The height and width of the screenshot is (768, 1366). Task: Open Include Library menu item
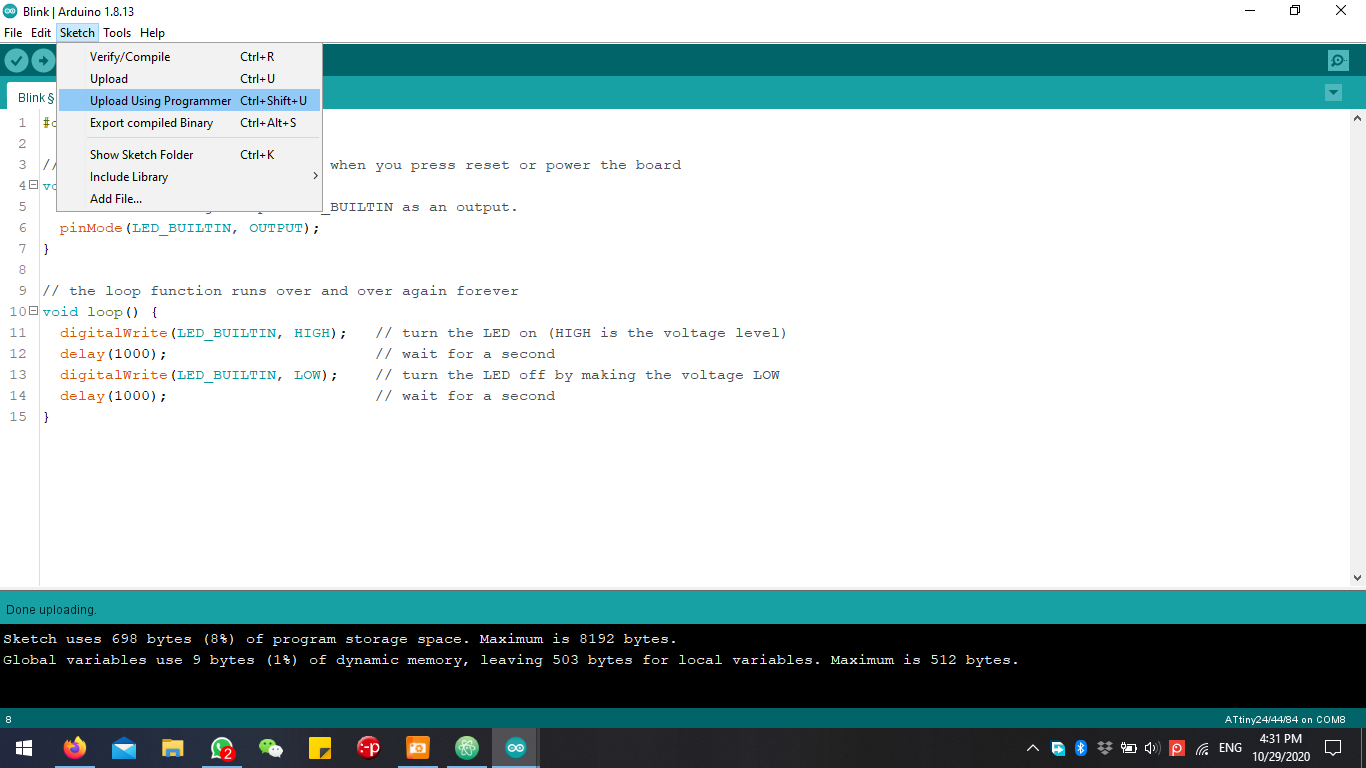190,177
